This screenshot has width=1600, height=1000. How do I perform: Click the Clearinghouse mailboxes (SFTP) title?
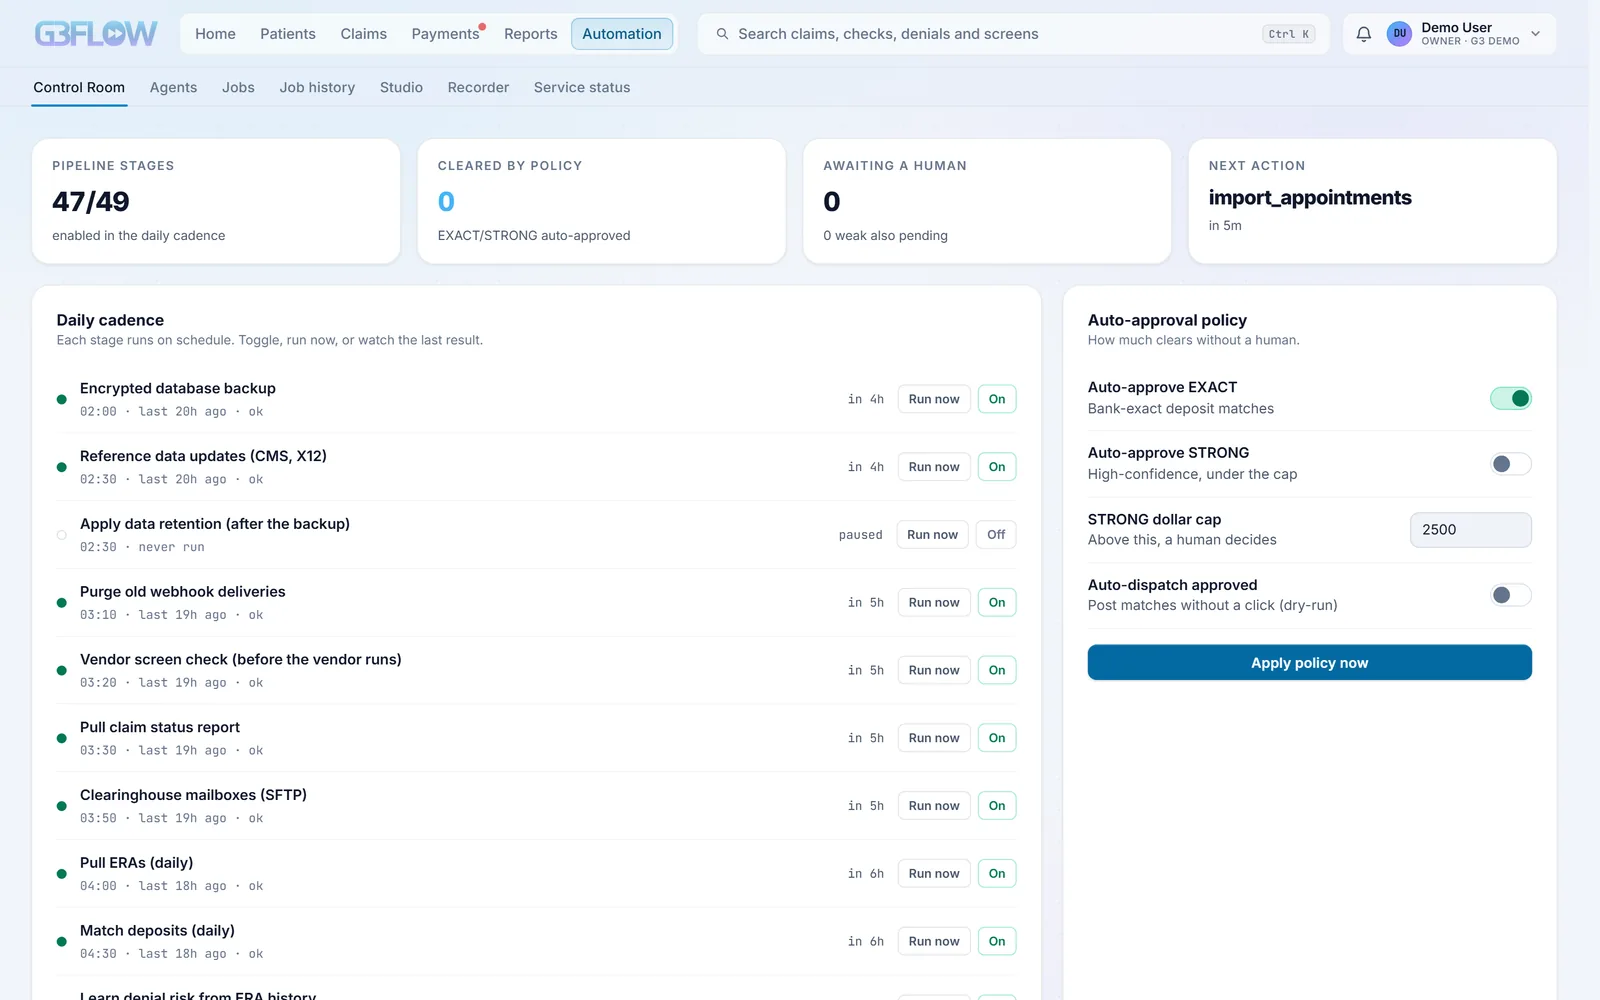tap(193, 795)
